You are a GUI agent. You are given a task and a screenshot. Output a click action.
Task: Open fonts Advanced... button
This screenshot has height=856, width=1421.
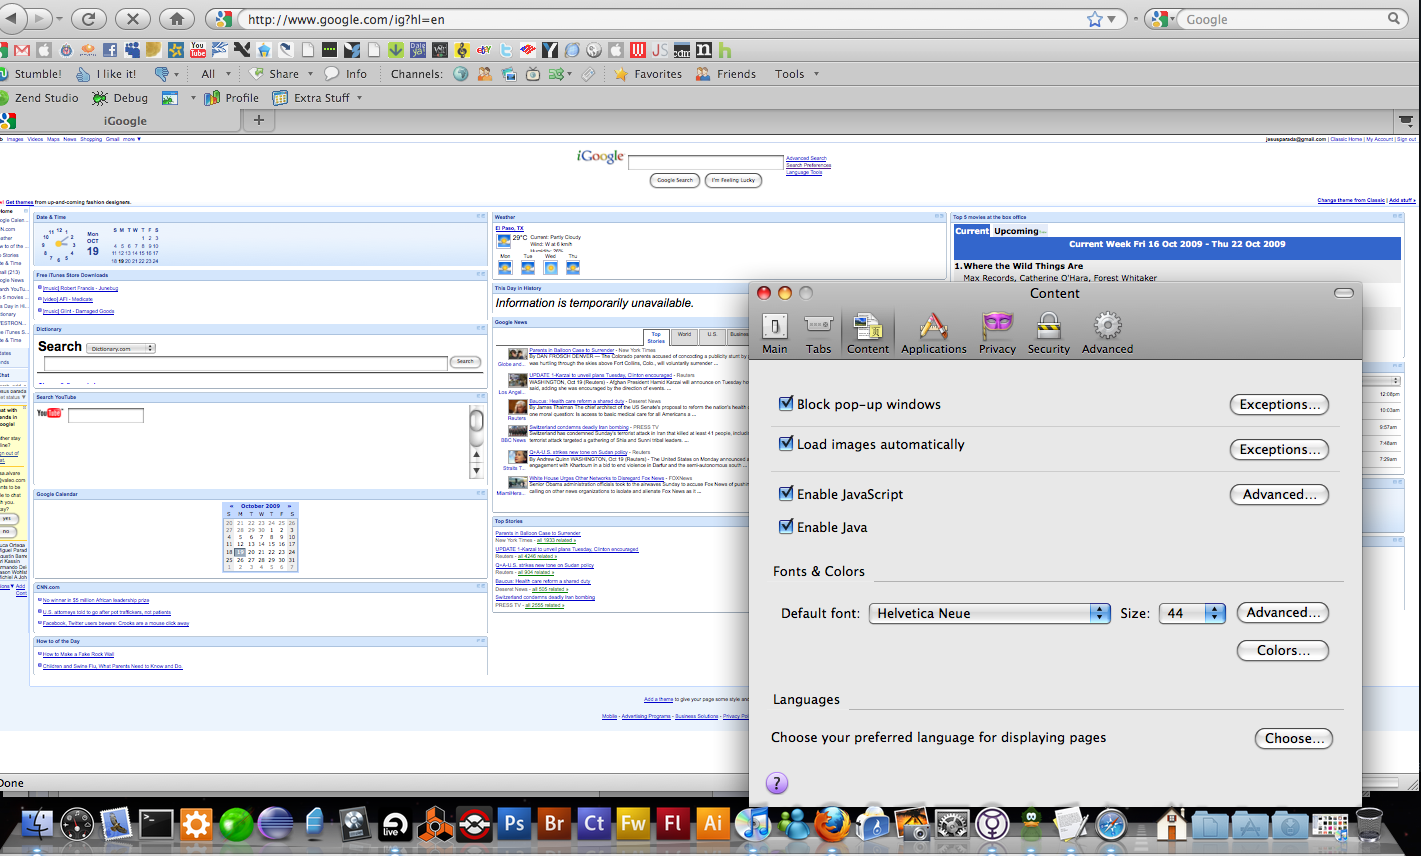(1283, 613)
